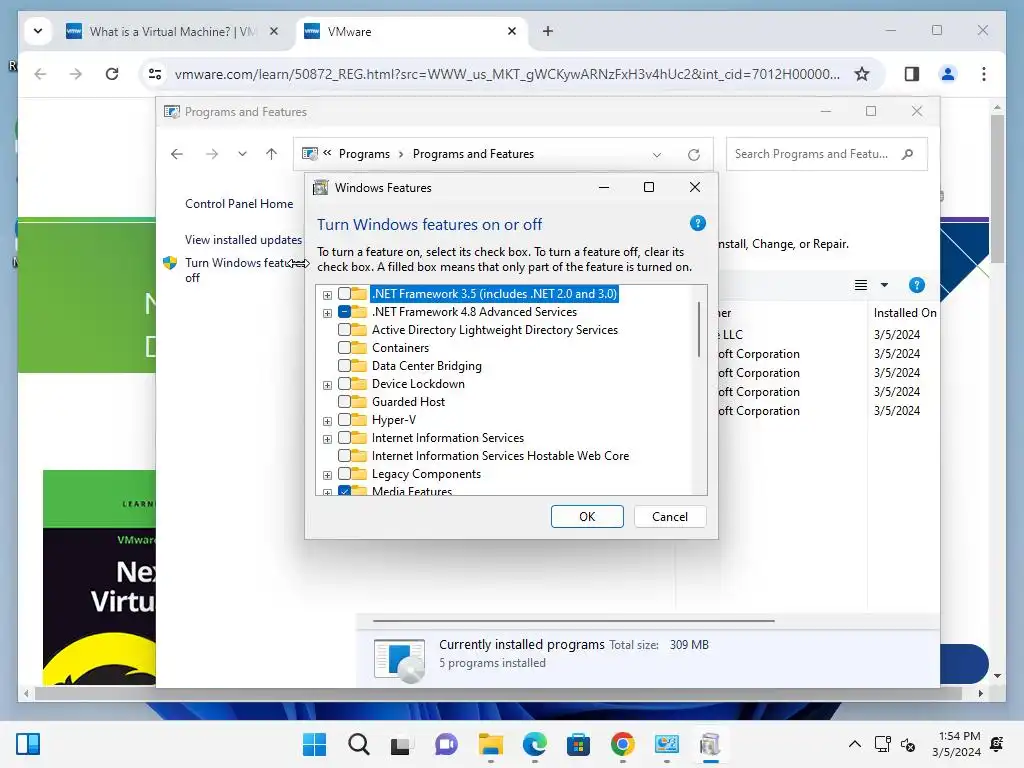The image size is (1024, 768).
Task: Click Windows Features list vertical scrollbar
Action: [x=699, y=330]
